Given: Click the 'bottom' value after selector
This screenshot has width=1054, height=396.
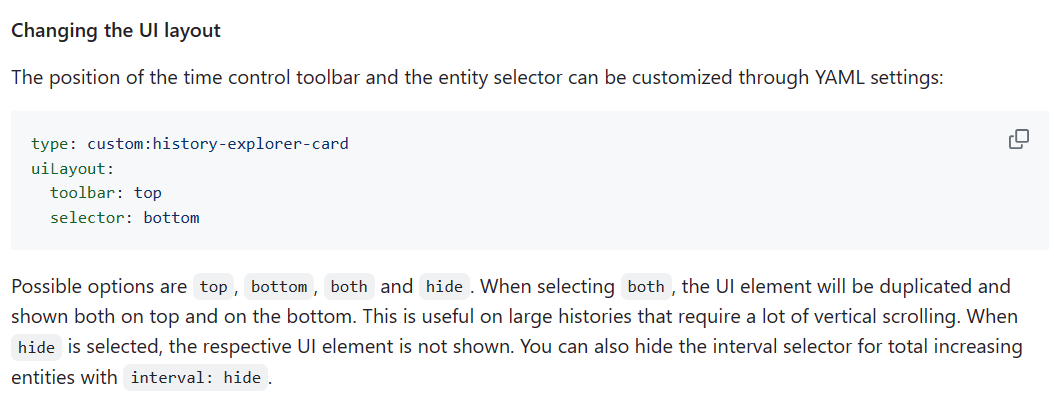Looking at the screenshot, I should pyautogui.click(x=171, y=219).
